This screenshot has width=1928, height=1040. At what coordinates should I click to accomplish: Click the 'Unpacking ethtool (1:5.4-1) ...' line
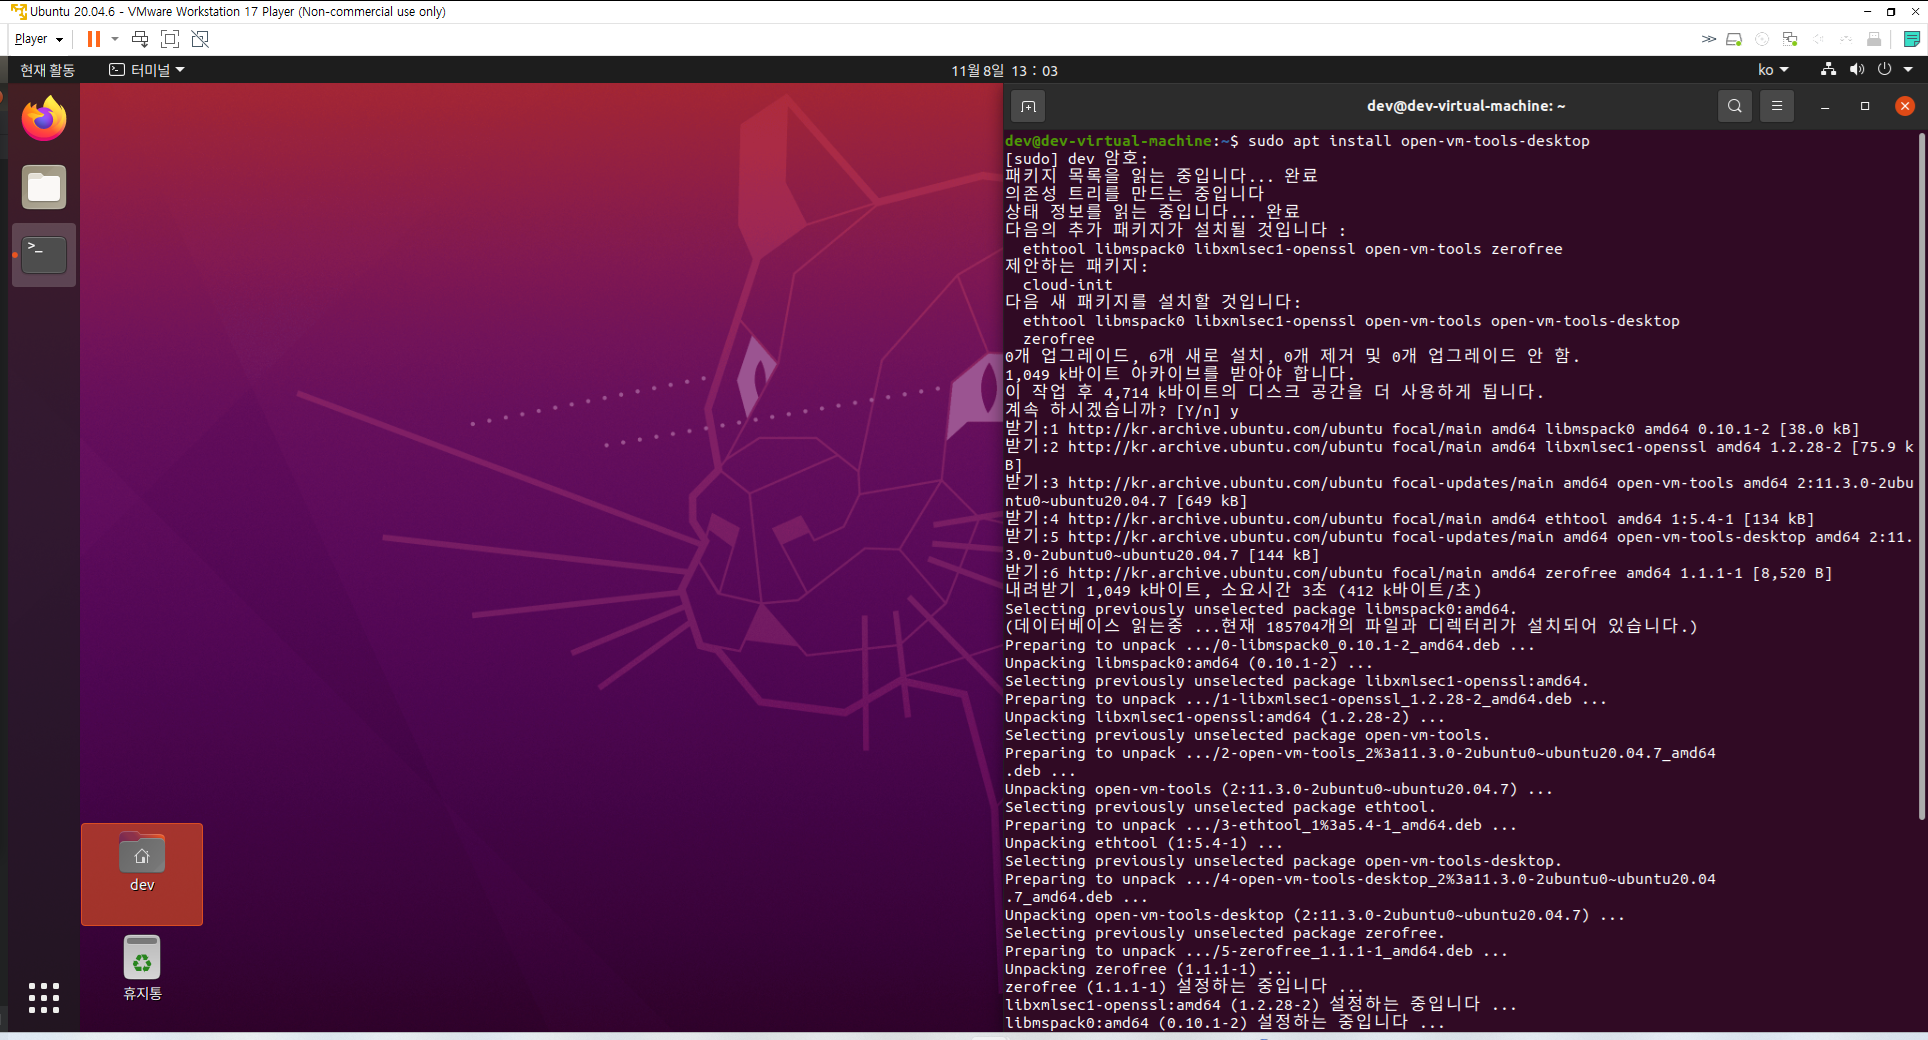[x=1143, y=843]
